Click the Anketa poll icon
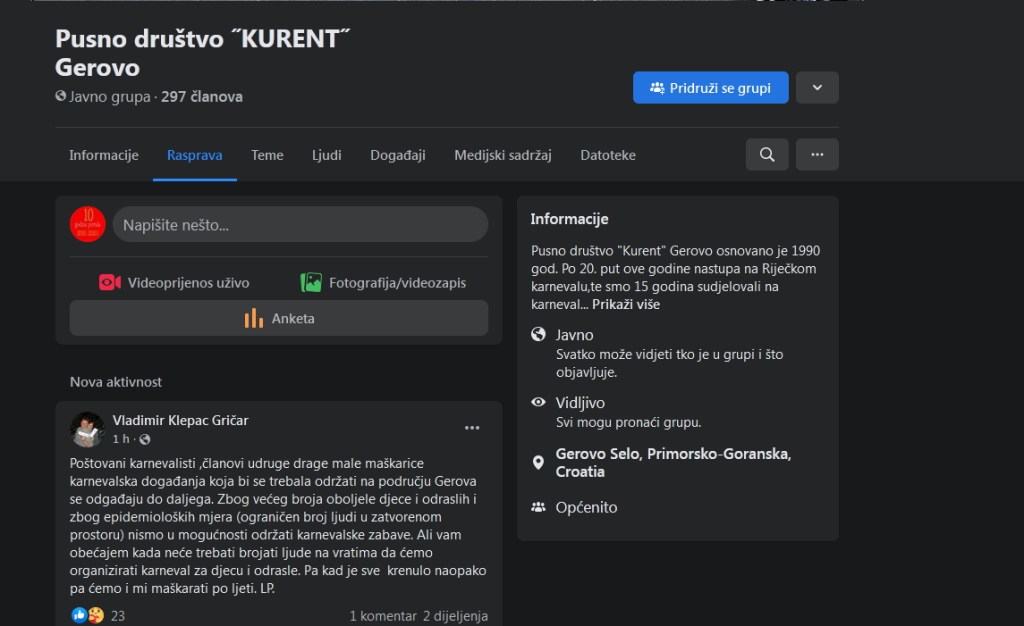1024x626 pixels. click(x=254, y=319)
